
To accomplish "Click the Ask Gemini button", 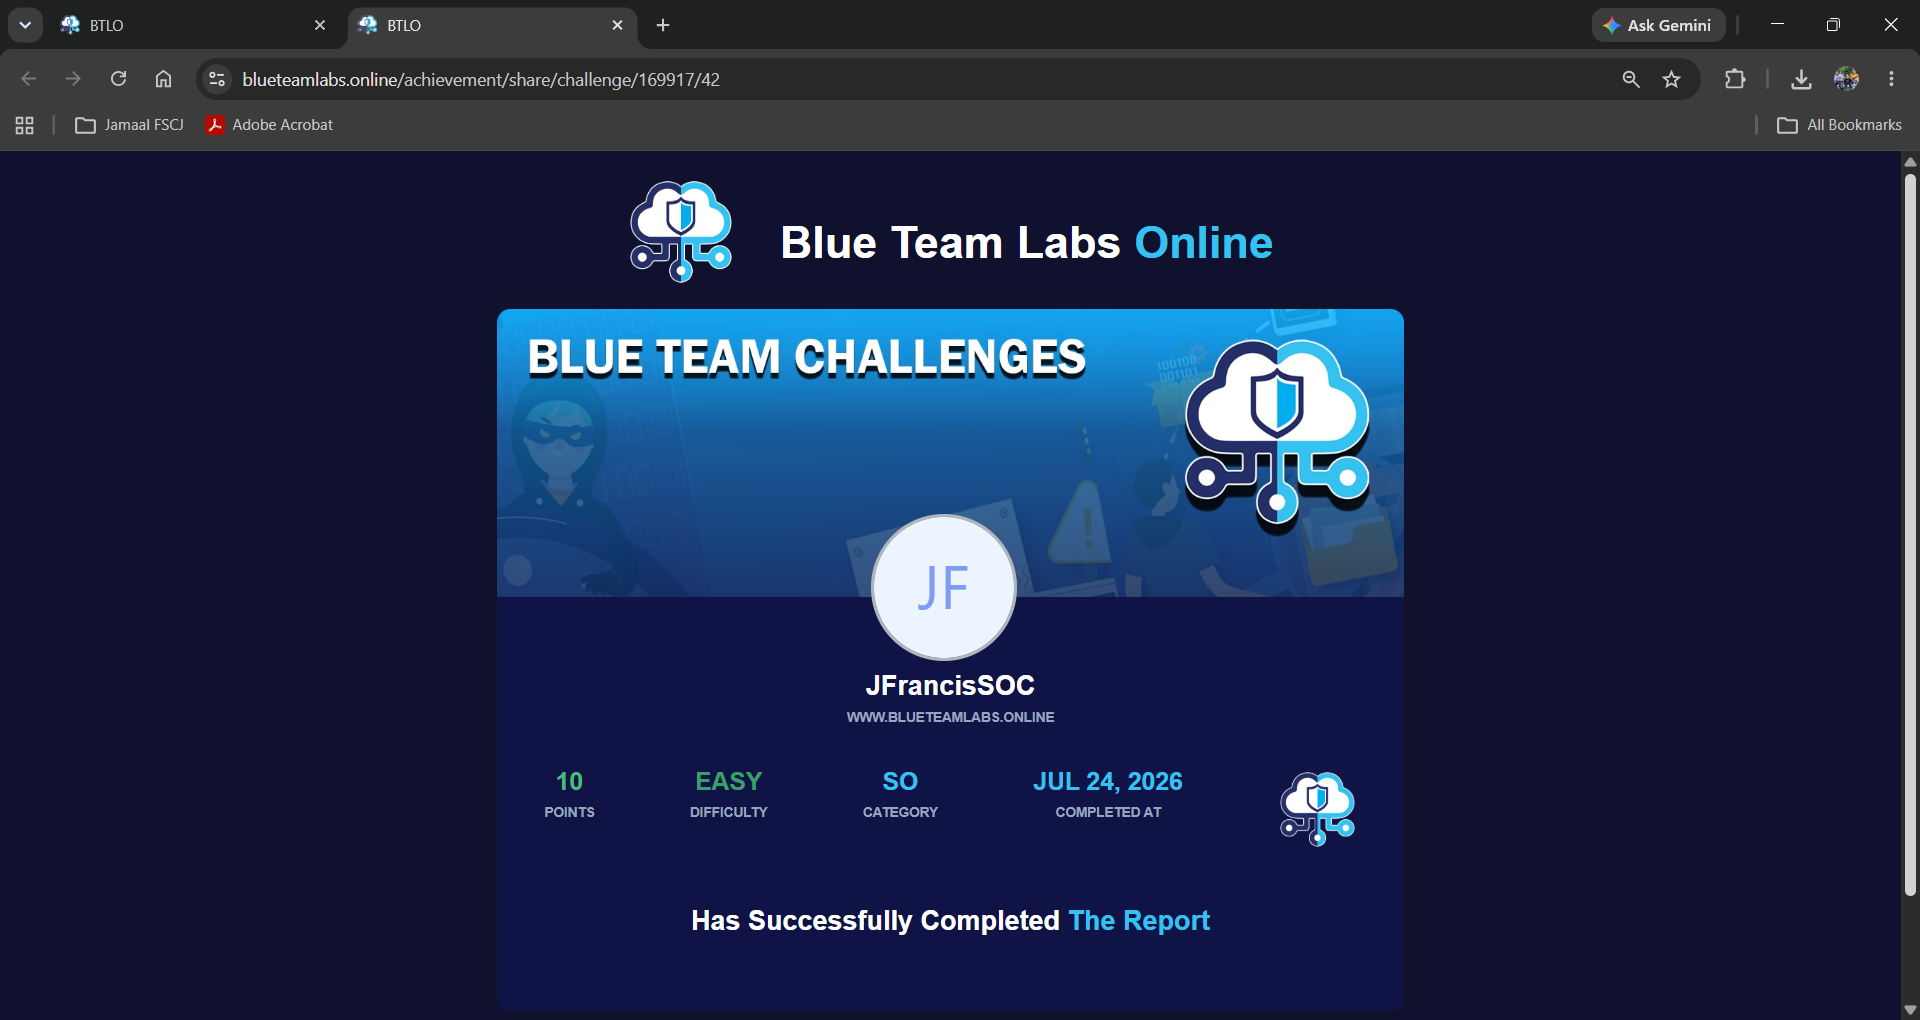I will pyautogui.click(x=1658, y=26).
